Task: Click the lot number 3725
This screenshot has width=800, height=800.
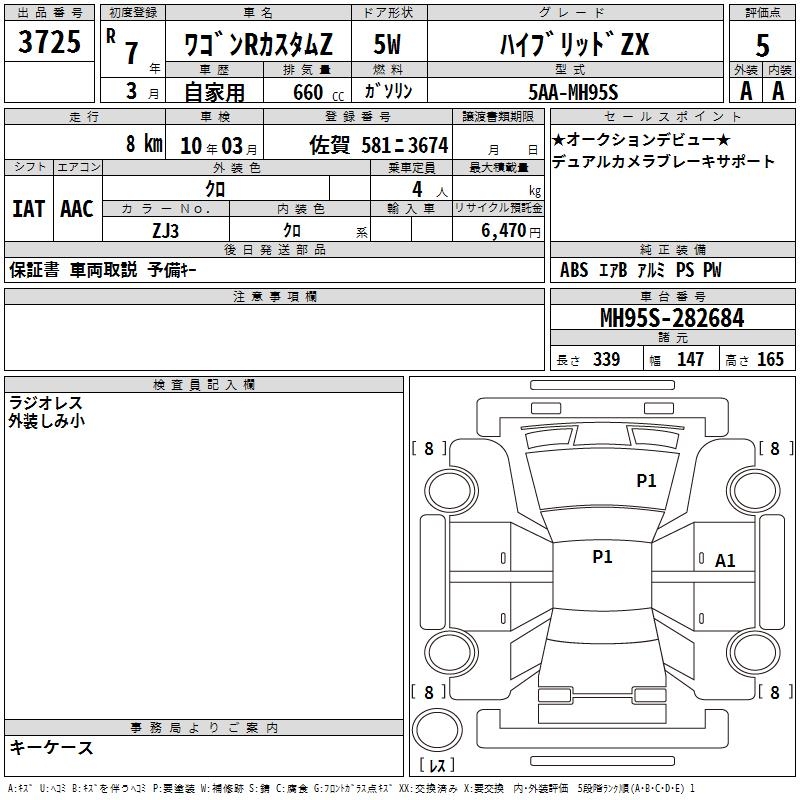Action: coord(50,43)
